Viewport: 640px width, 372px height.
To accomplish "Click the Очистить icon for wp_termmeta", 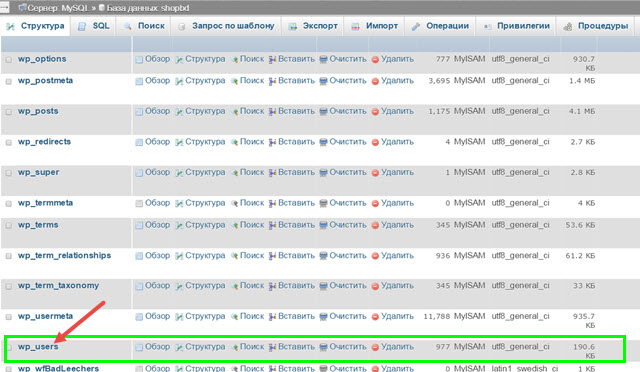I will click(323, 203).
